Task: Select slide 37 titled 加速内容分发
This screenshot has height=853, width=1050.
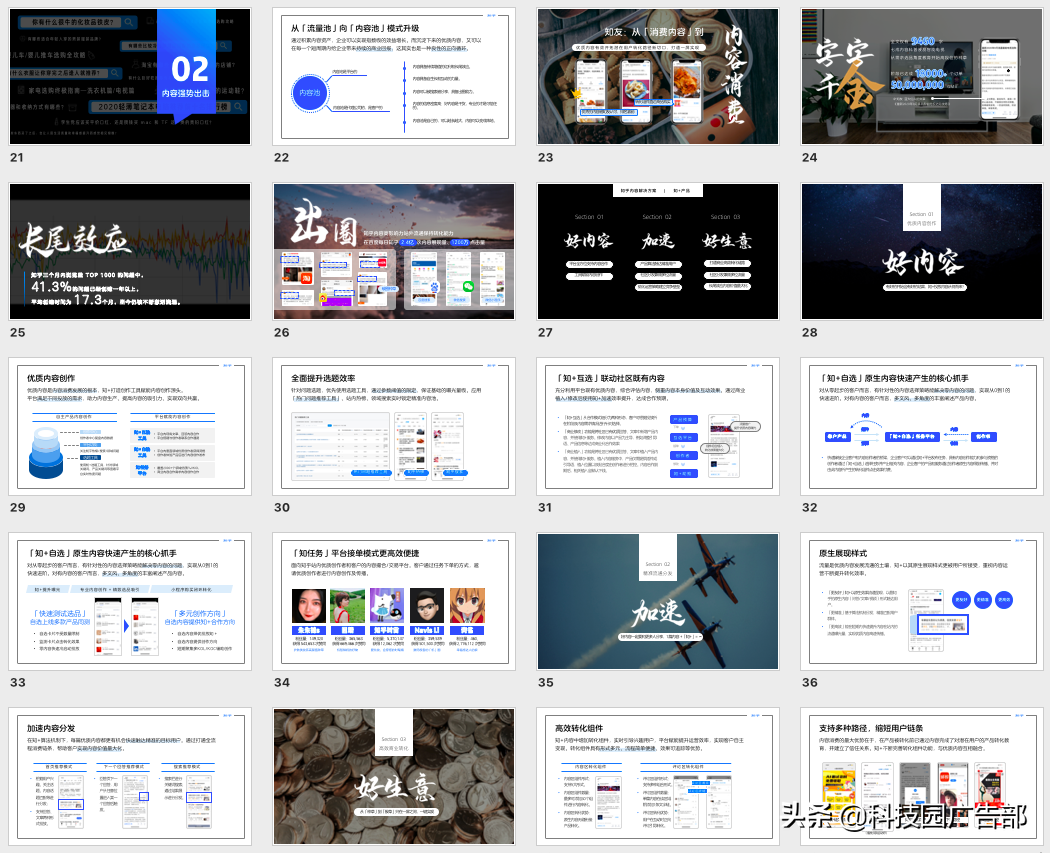Action: point(130,777)
